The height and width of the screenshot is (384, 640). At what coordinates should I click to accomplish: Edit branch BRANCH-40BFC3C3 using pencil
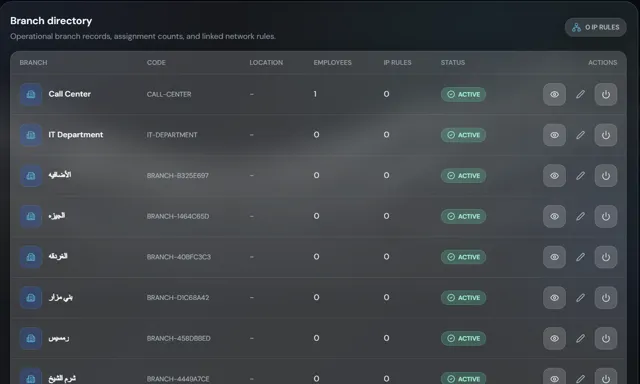pyautogui.click(x=580, y=257)
